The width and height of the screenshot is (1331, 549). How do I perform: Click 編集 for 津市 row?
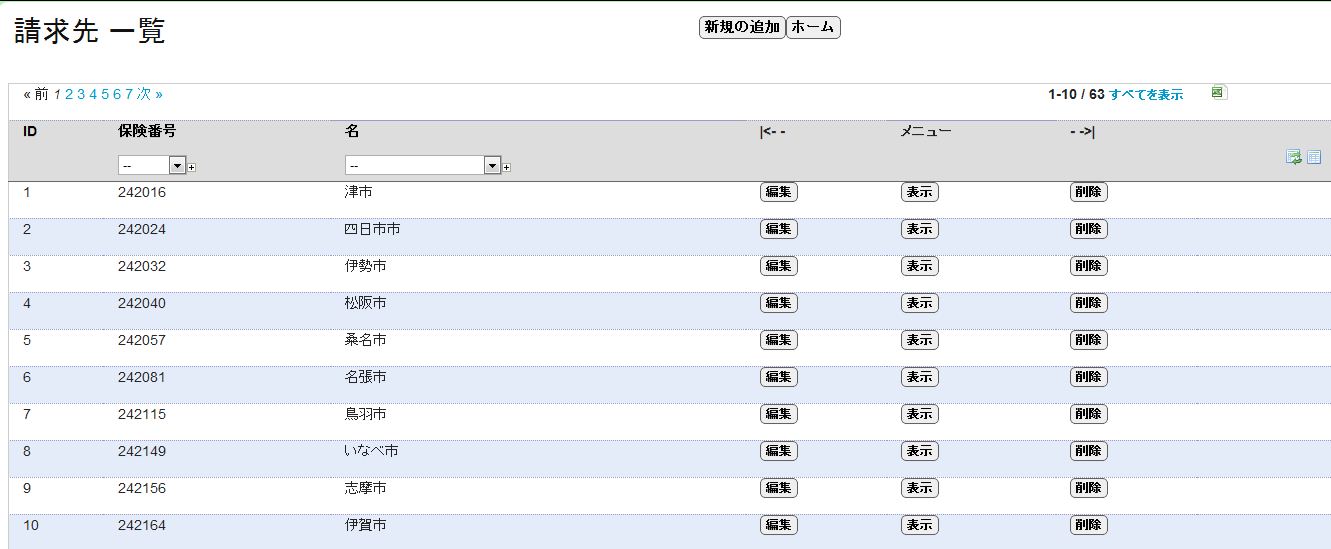click(x=779, y=192)
